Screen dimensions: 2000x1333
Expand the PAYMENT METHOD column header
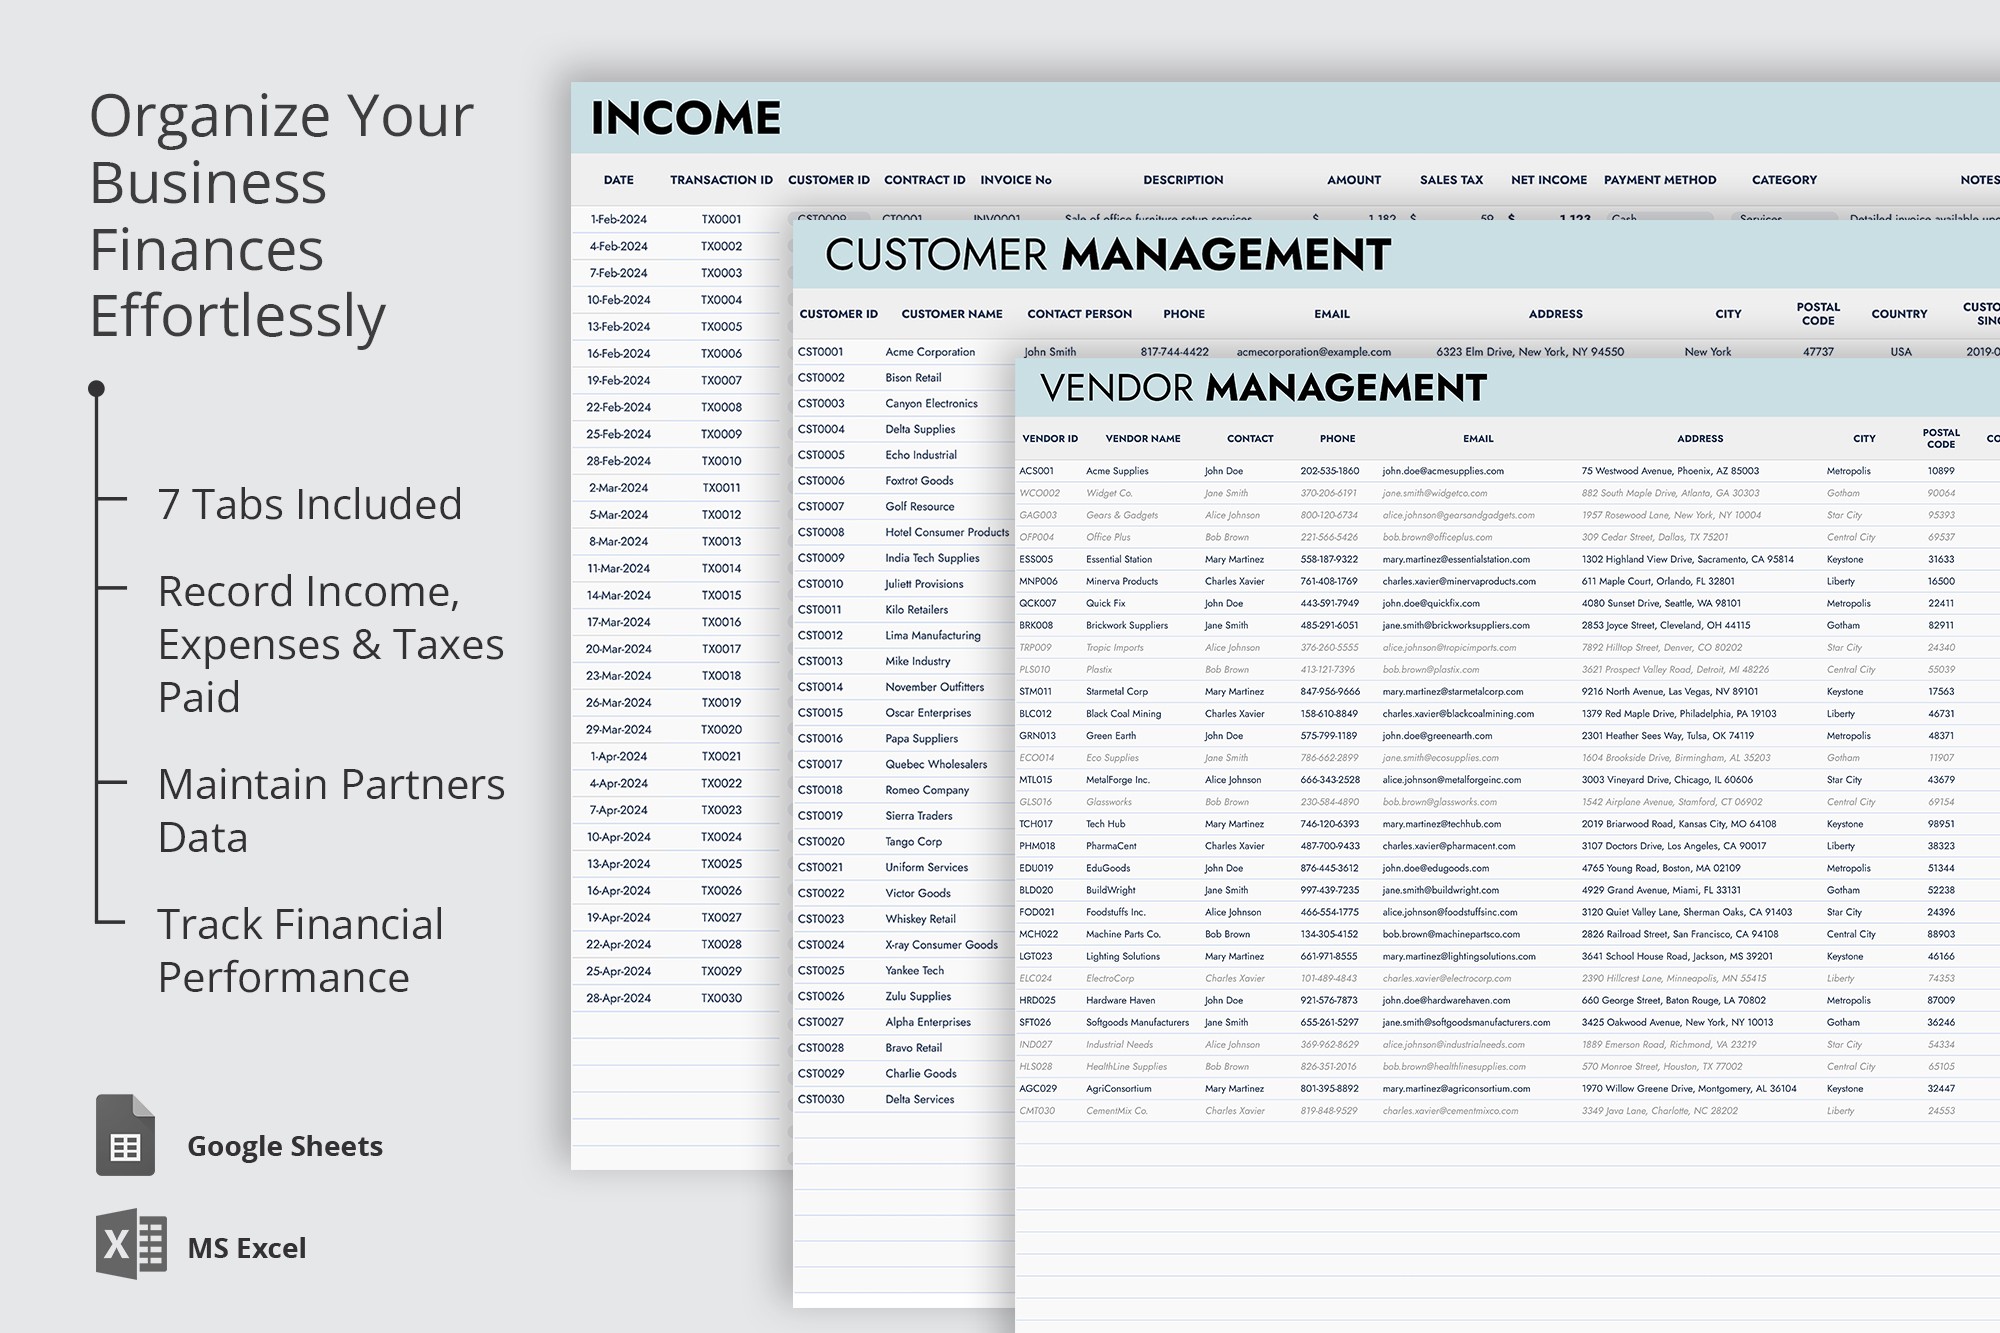pyautogui.click(x=1660, y=180)
